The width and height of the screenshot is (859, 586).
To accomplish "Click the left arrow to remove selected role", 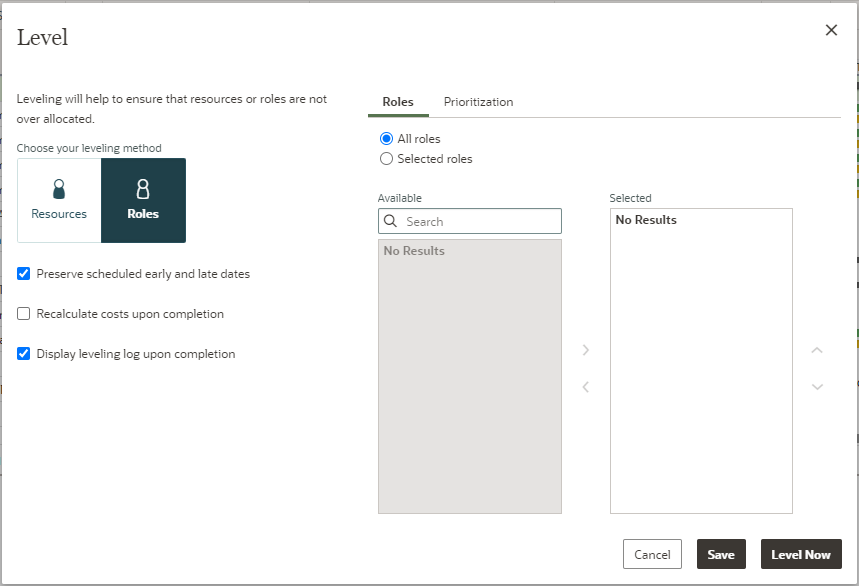I will point(586,387).
